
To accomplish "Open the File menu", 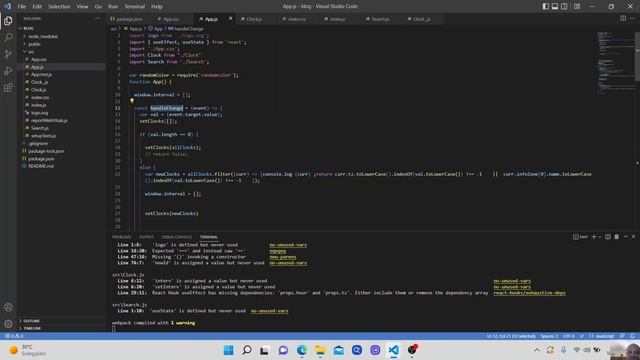I will pyautogui.click(x=22, y=6).
